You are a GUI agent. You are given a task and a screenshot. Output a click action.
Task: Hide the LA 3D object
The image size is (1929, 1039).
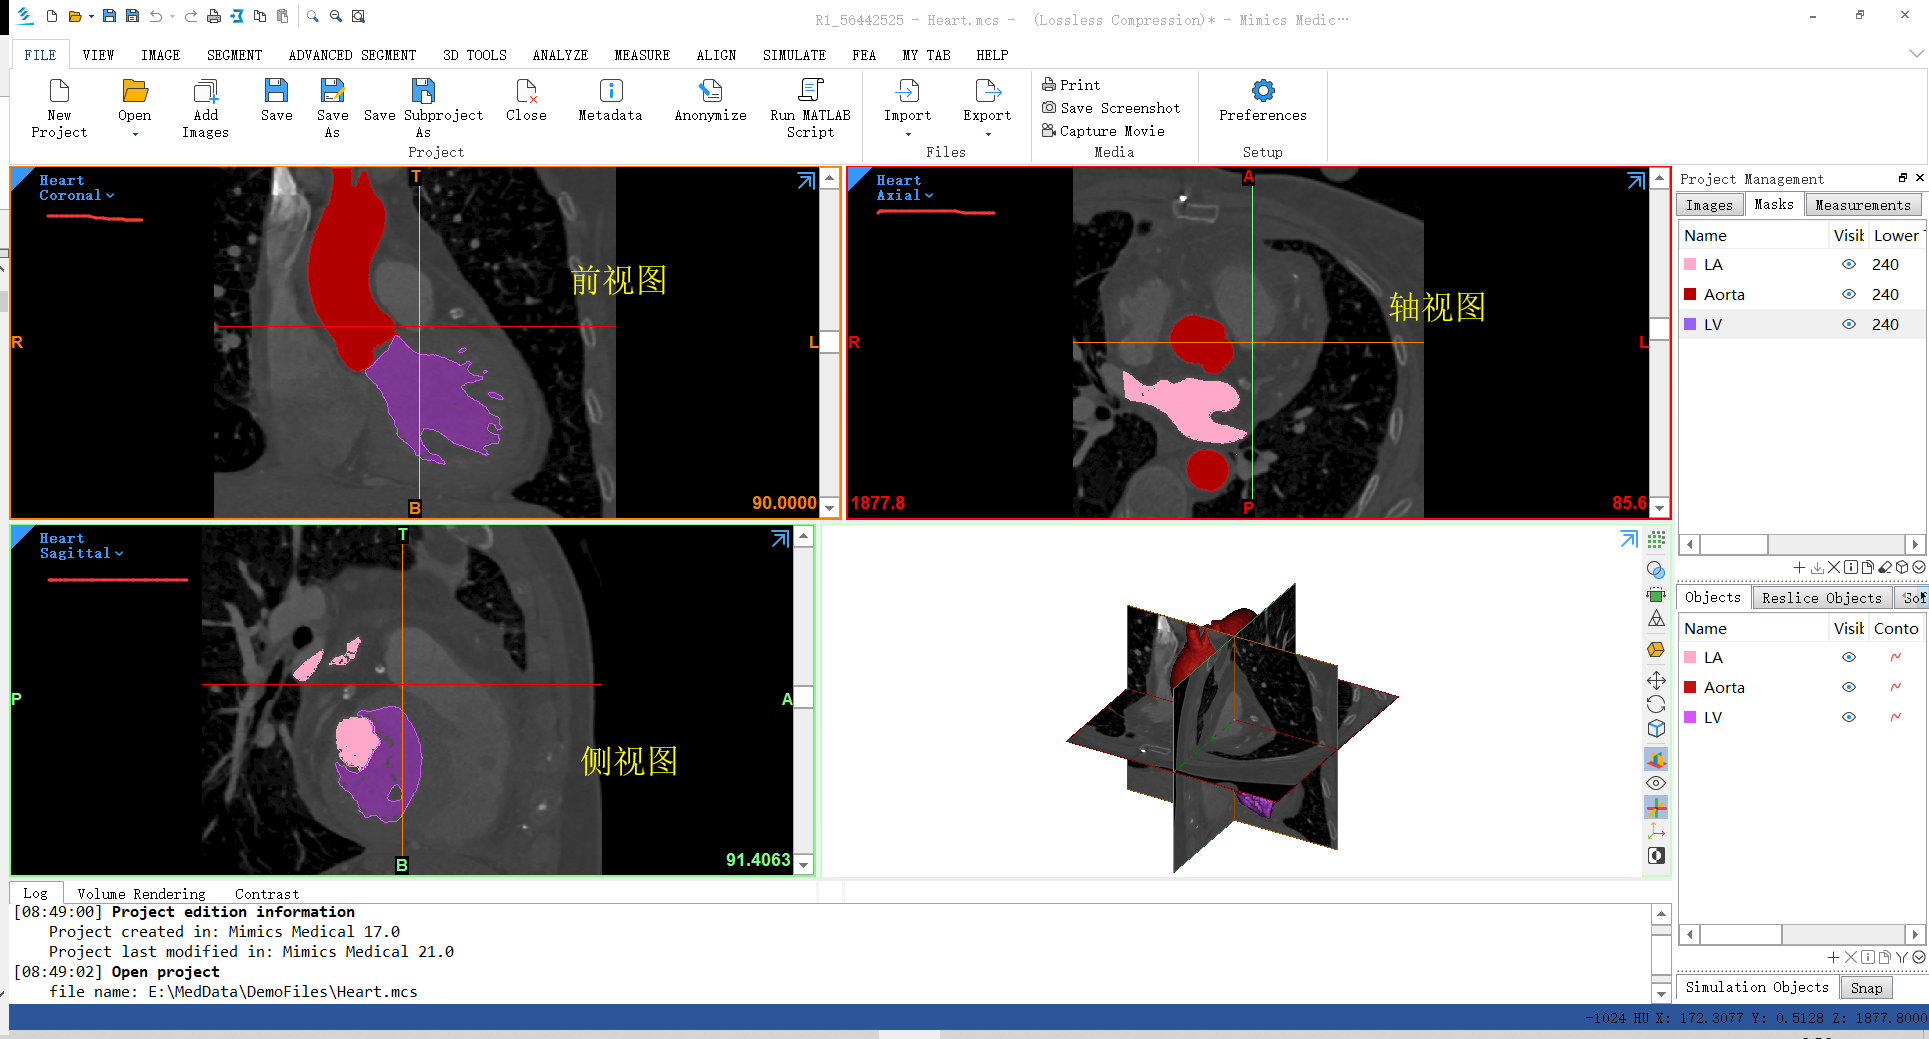(1849, 657)
